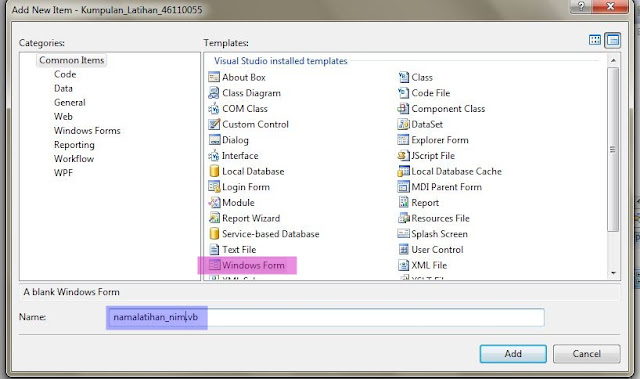Choose the Windows Forms category
The width and height of the screenshot is (640, 379).
click(87, 131)
